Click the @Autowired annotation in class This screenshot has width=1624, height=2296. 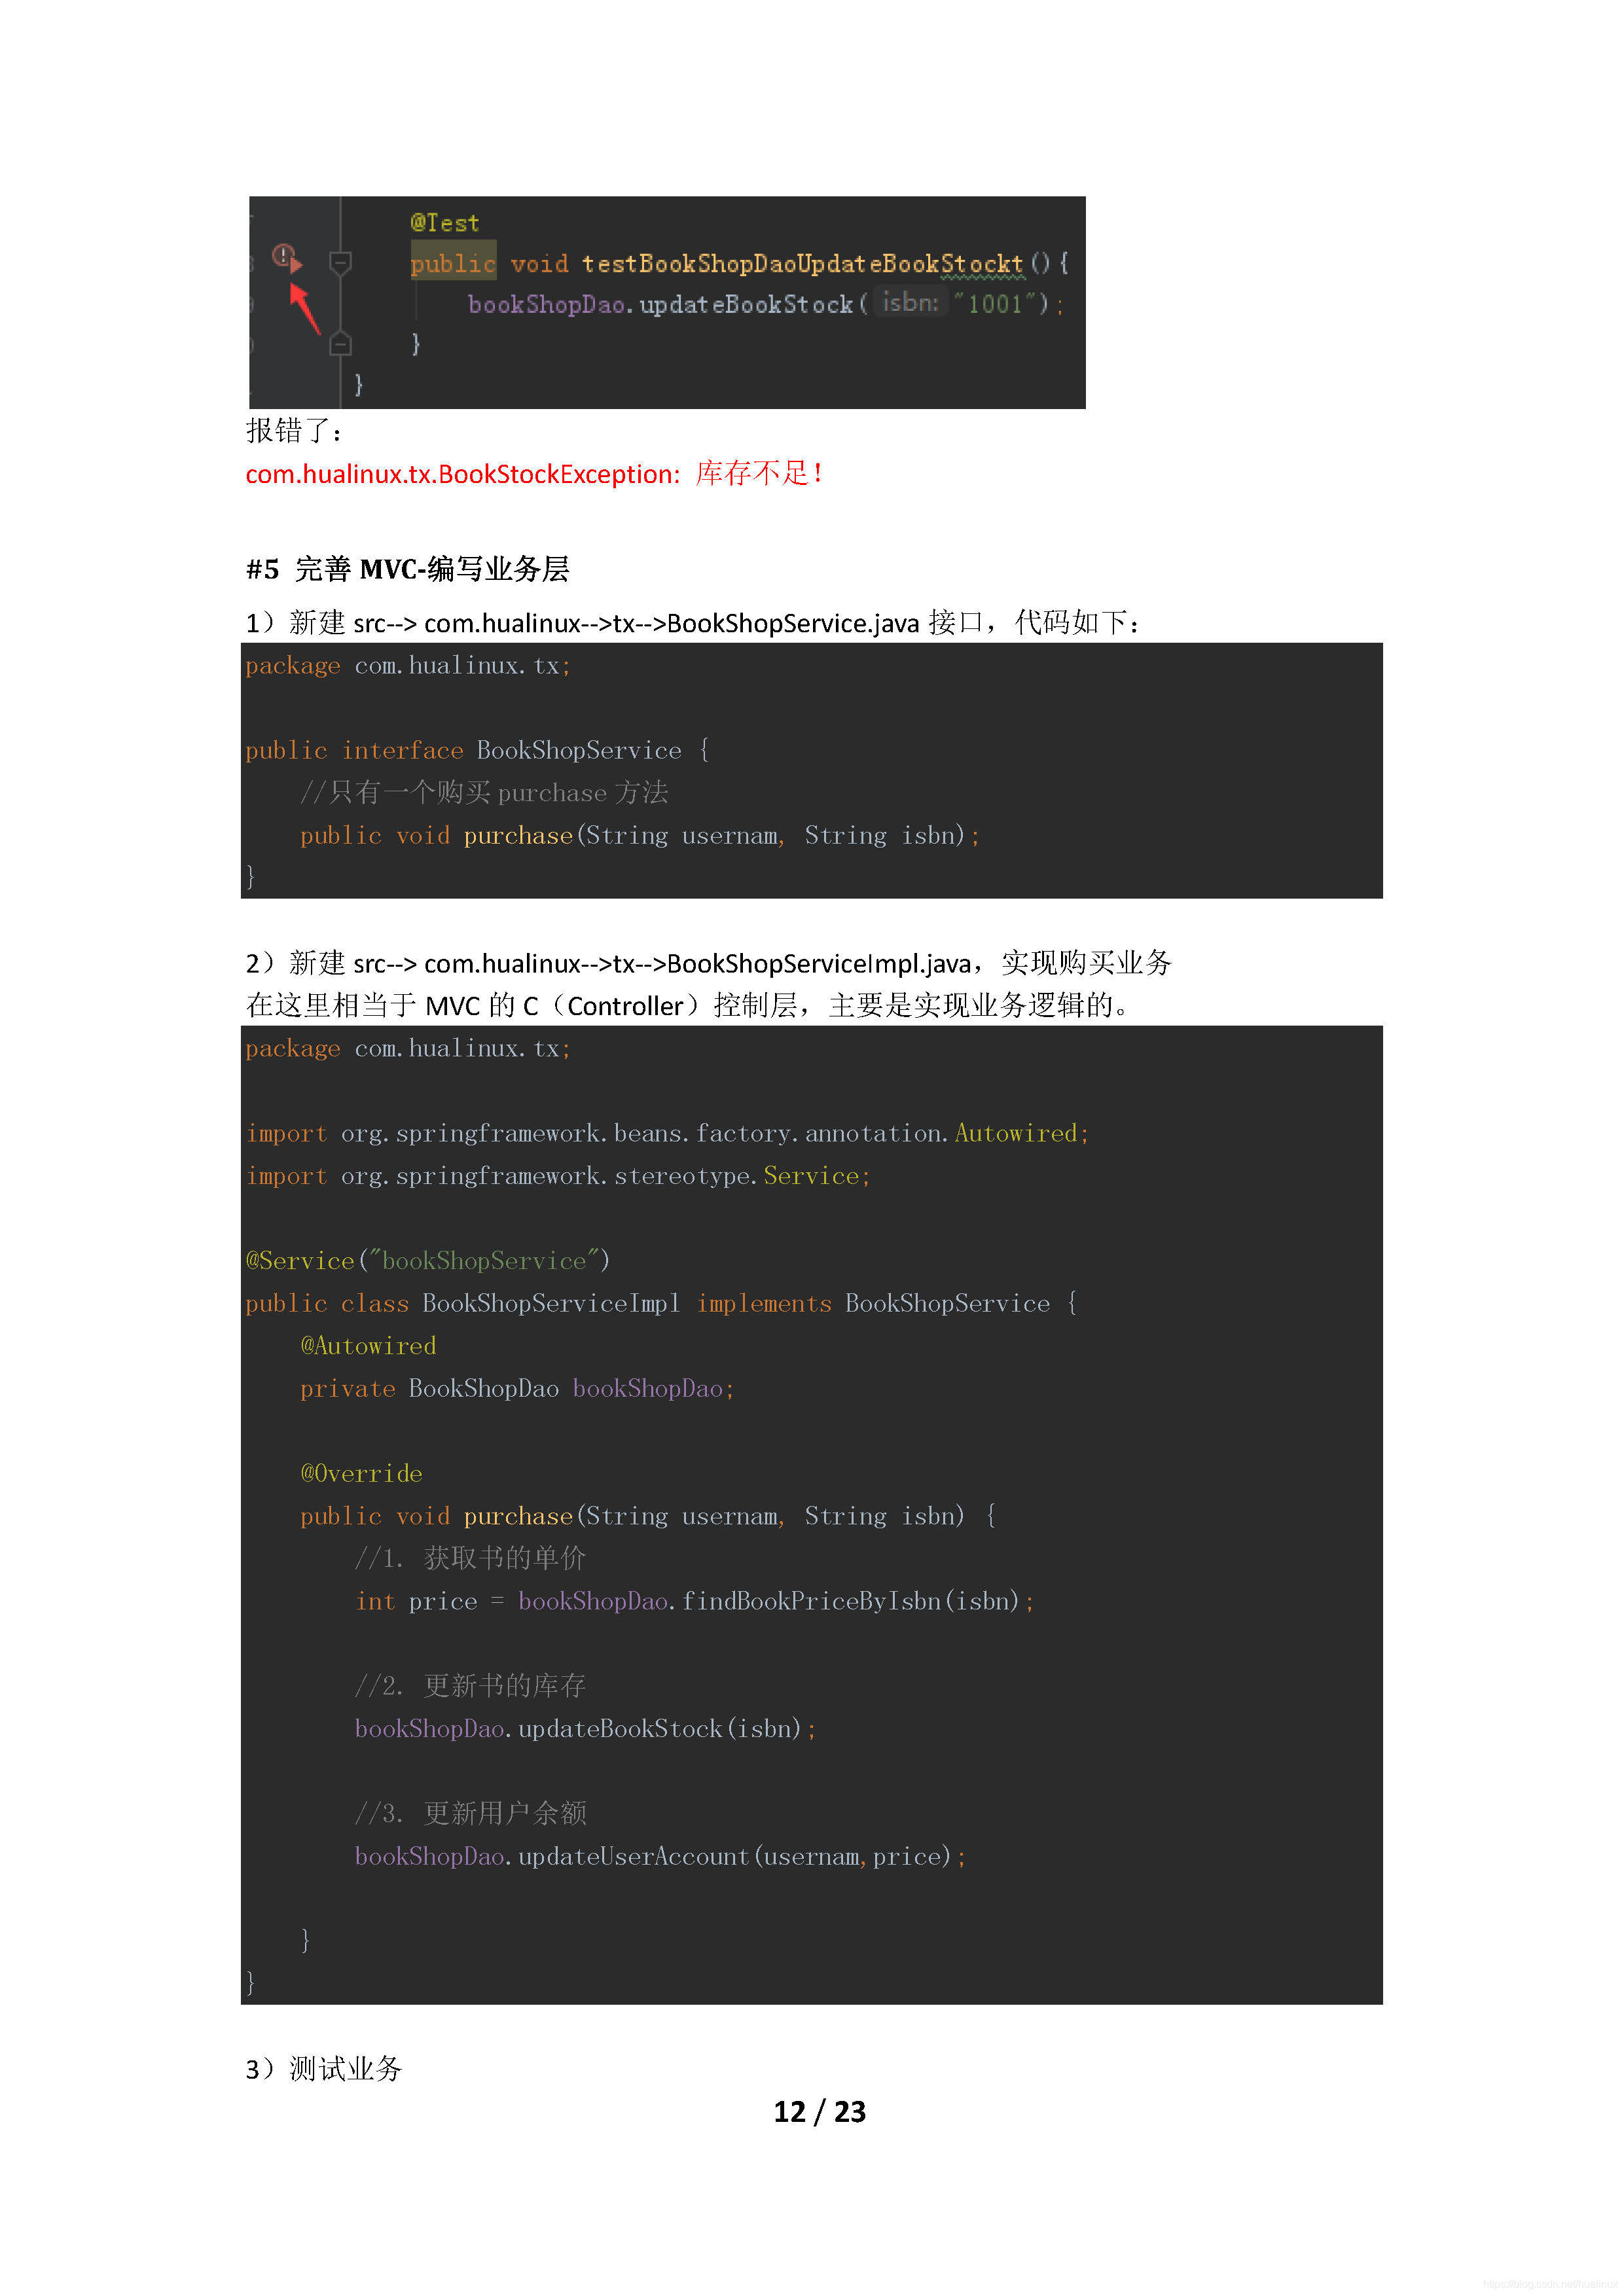pos(368,1345)
